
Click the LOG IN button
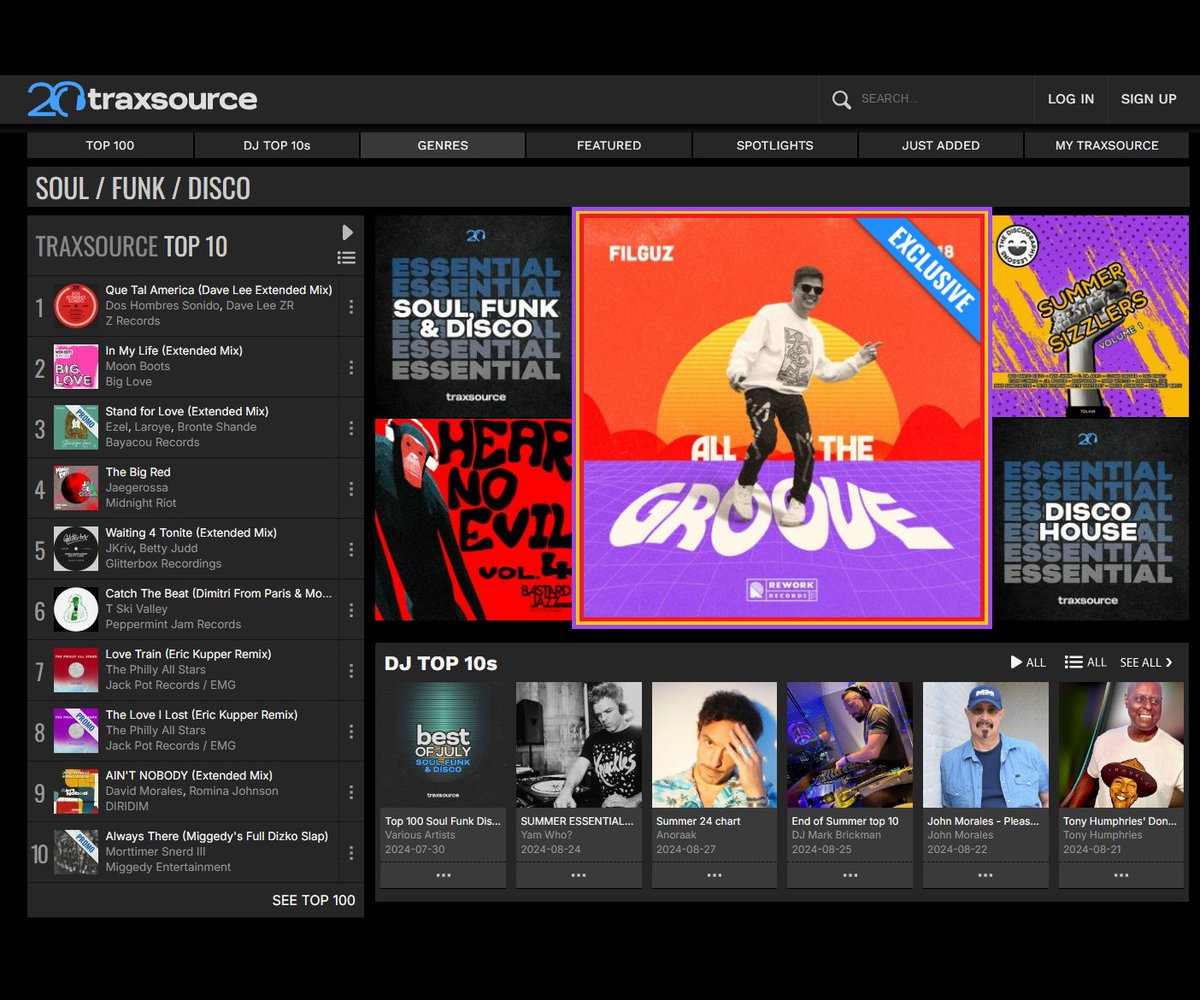1071,99
